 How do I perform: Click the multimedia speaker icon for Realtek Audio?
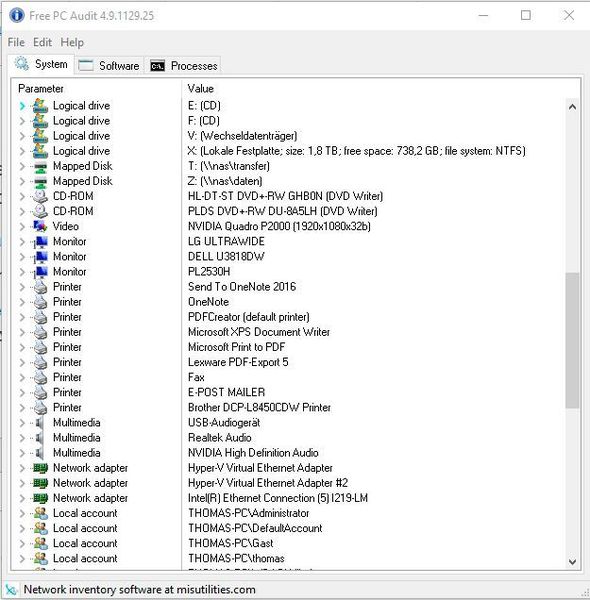pyautogui.click(x=39, y=438)
